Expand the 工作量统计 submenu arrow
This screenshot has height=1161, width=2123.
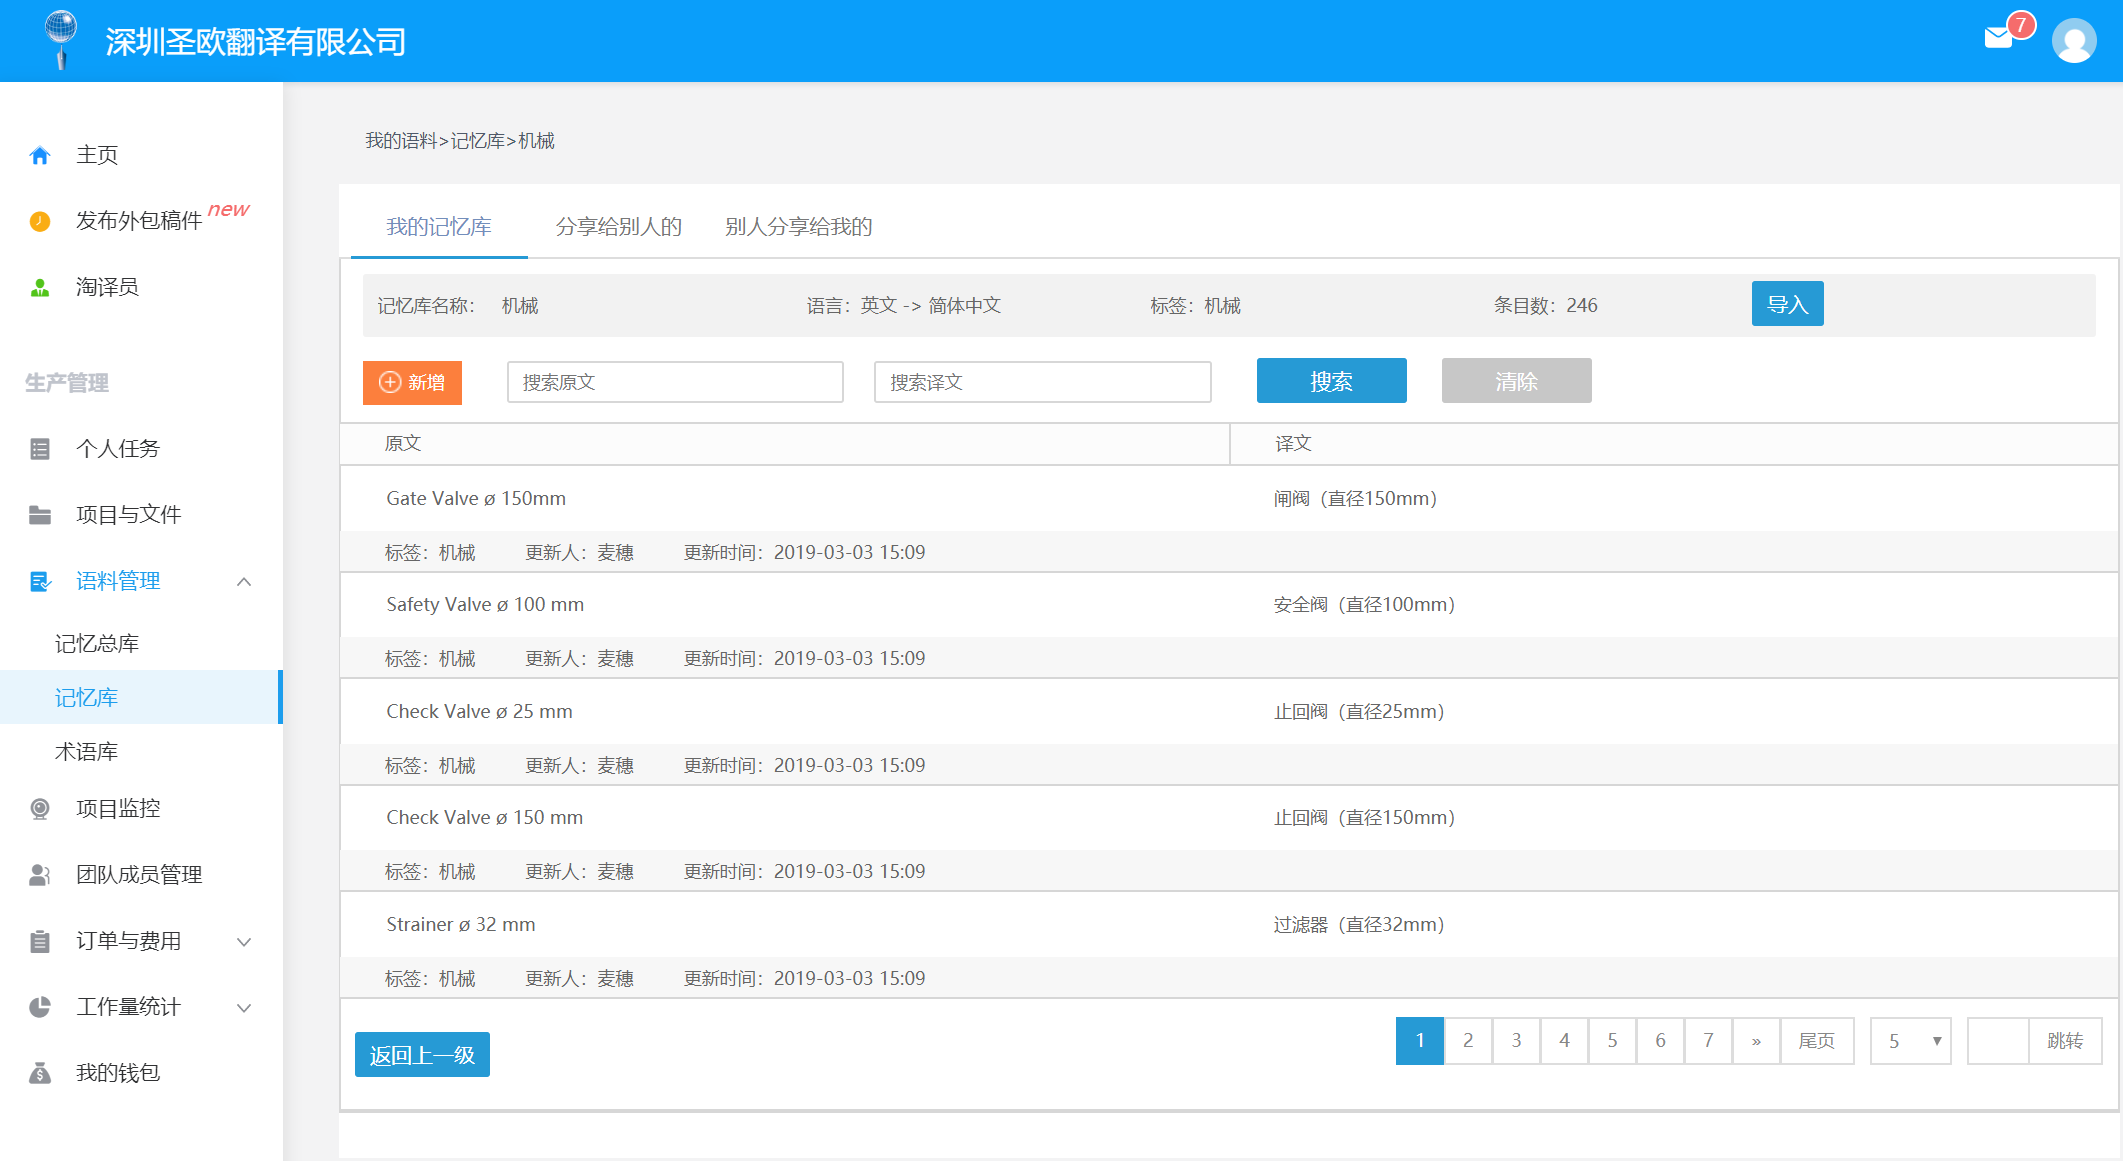point(244,1008)
